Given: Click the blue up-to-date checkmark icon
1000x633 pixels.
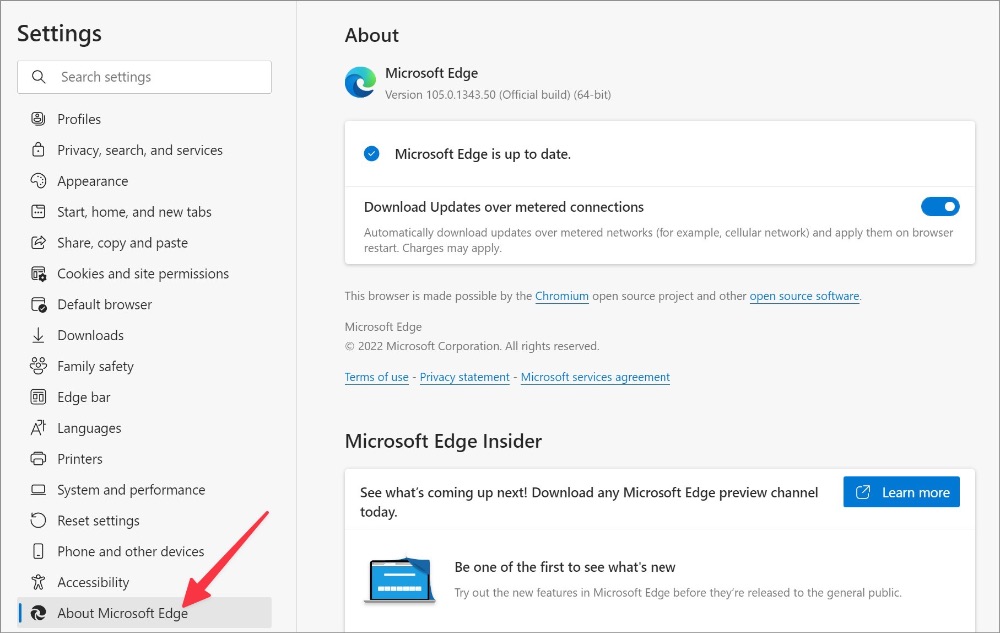Looking at the screenshot, I should (x=371, y=154).
